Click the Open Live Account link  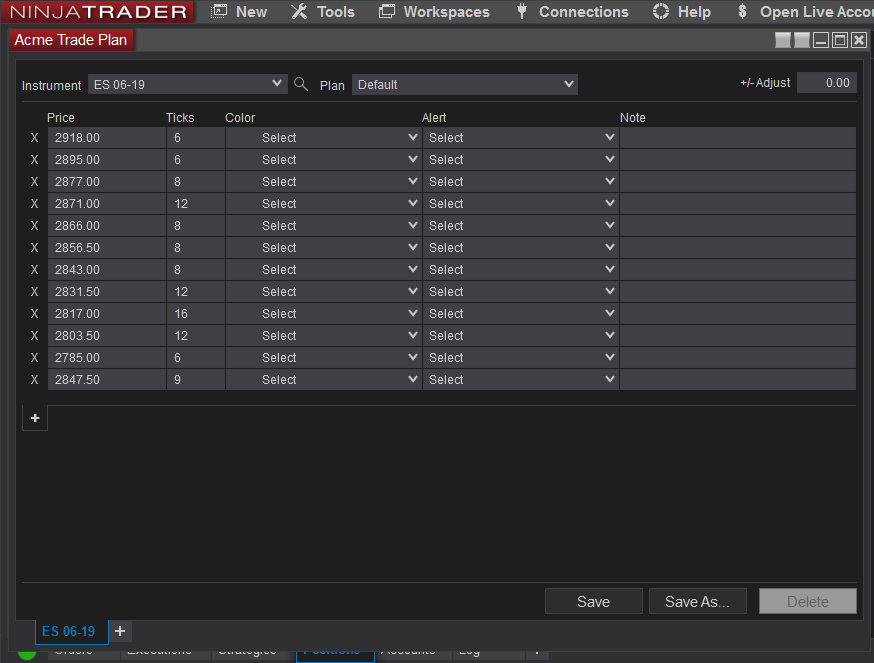(805, 12)
